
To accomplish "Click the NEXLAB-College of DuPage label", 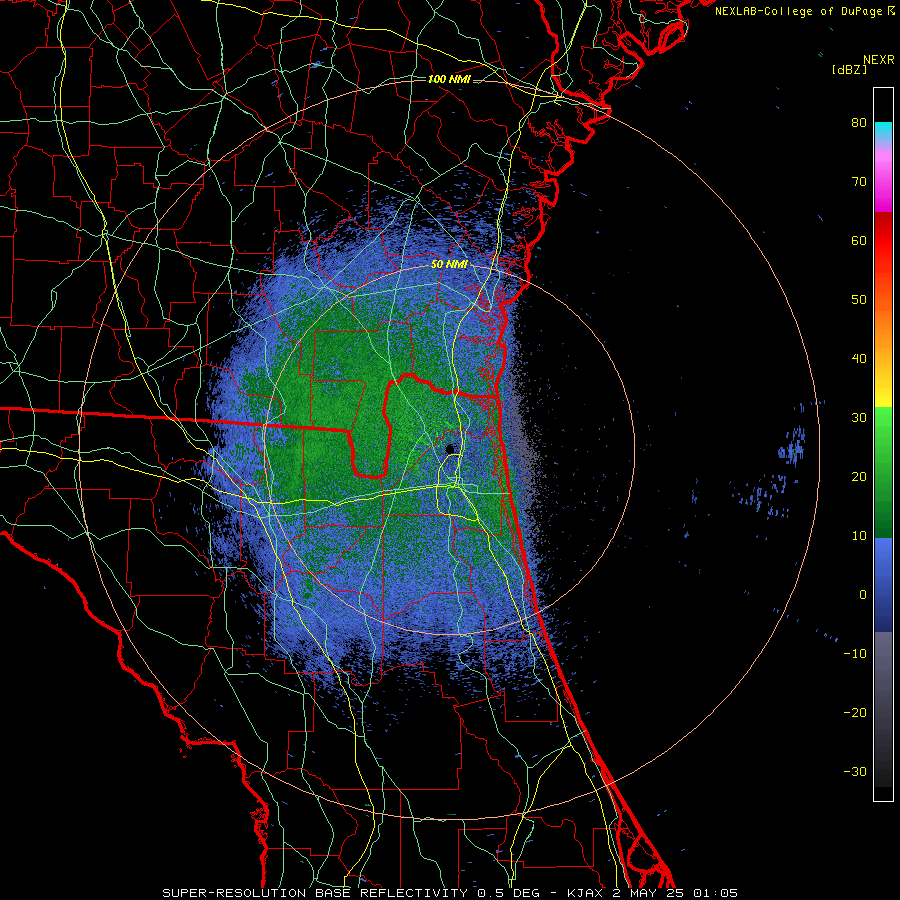I will pos(805,11).
